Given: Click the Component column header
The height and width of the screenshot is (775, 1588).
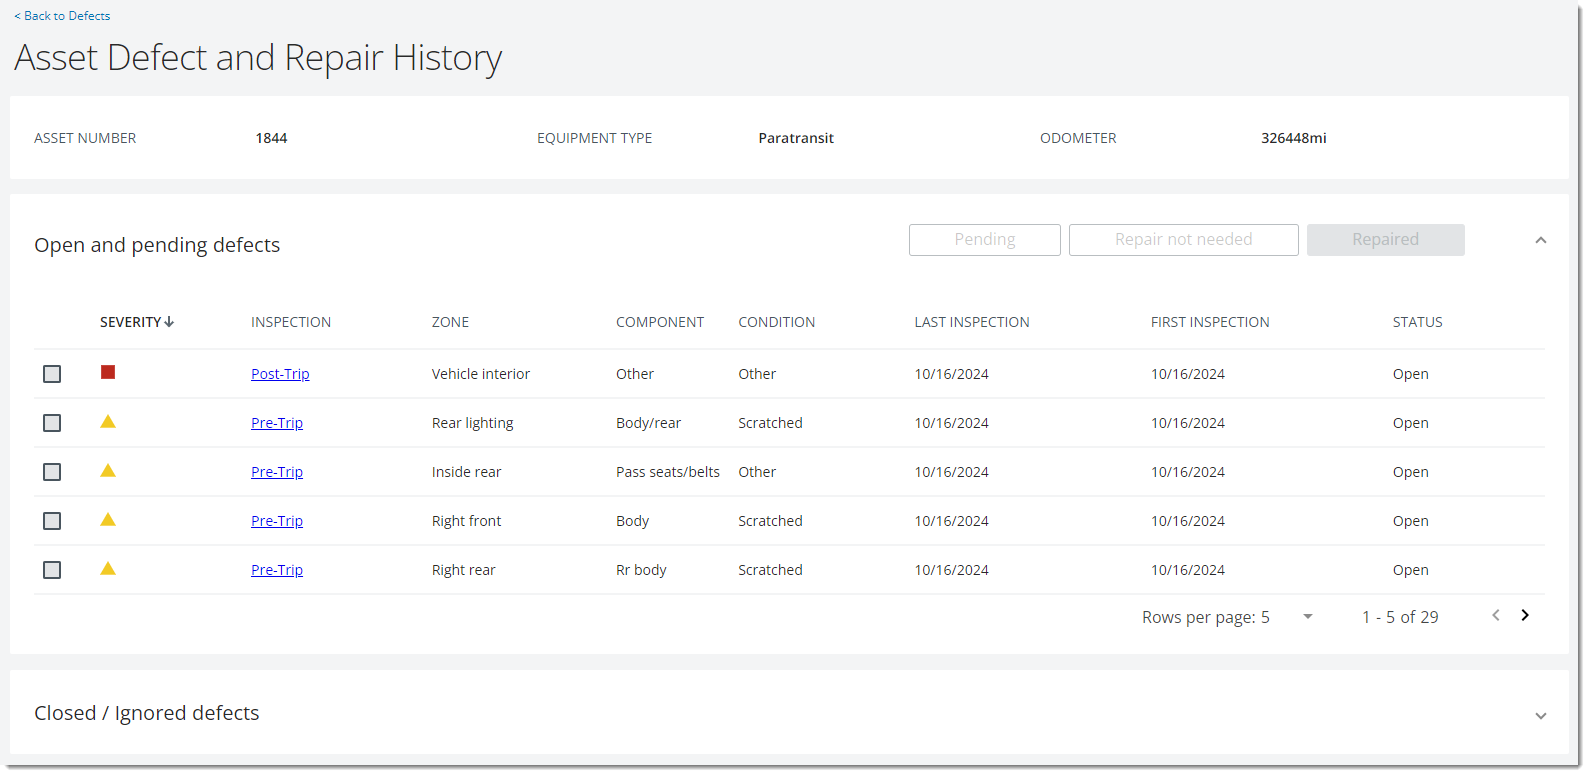Looking at the screenshot, I should [660, 322].
